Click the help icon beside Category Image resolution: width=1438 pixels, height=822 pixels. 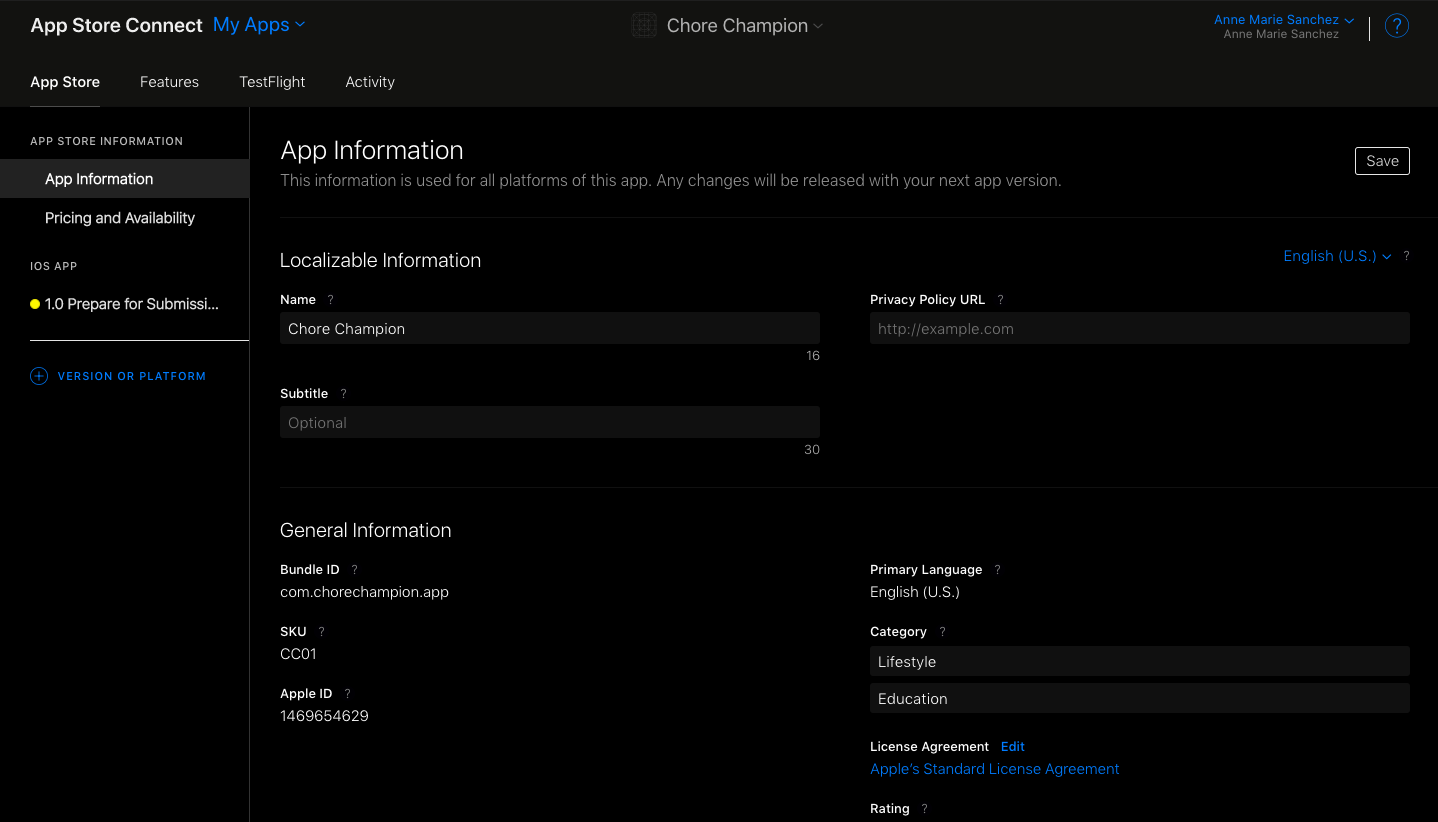click(942, 632)
